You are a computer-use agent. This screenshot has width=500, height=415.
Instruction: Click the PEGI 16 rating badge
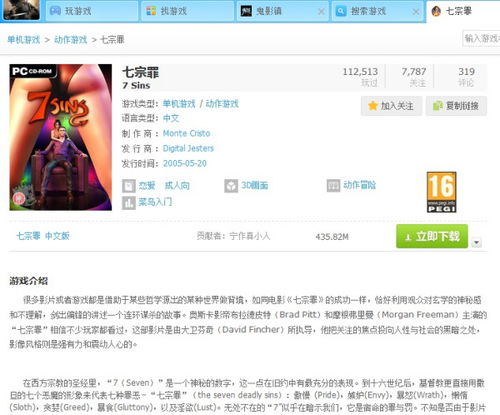coord(441,192)
